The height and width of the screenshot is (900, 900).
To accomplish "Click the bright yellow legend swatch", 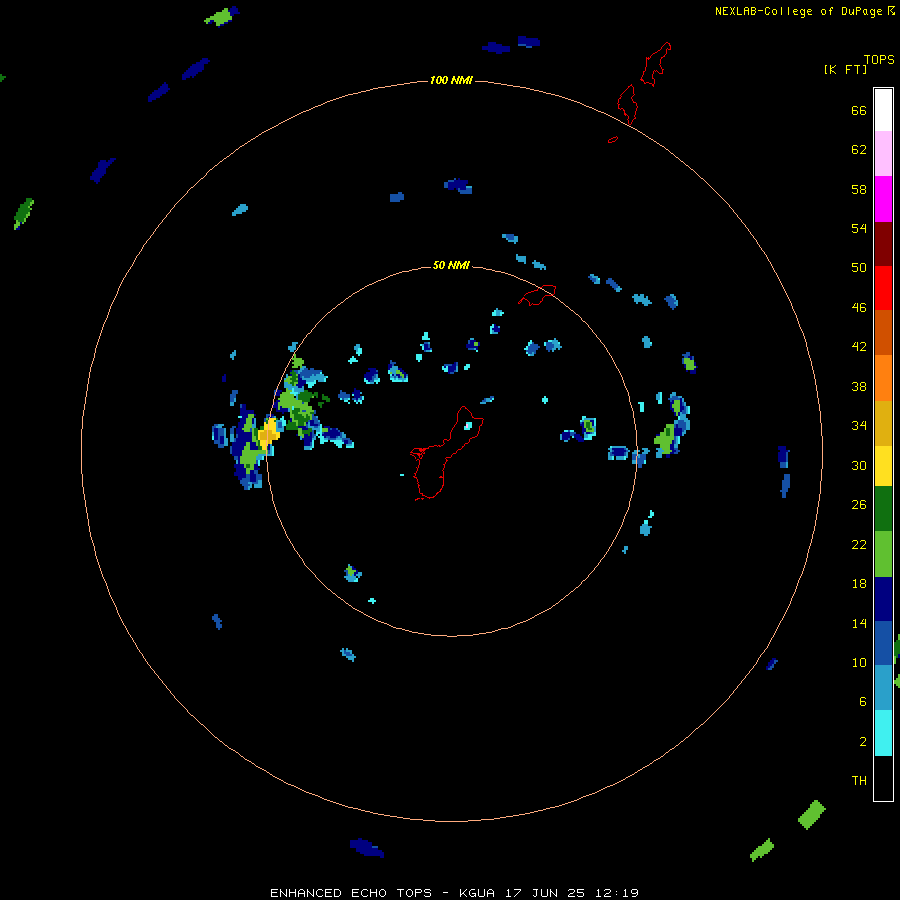I will pos(883,466).
